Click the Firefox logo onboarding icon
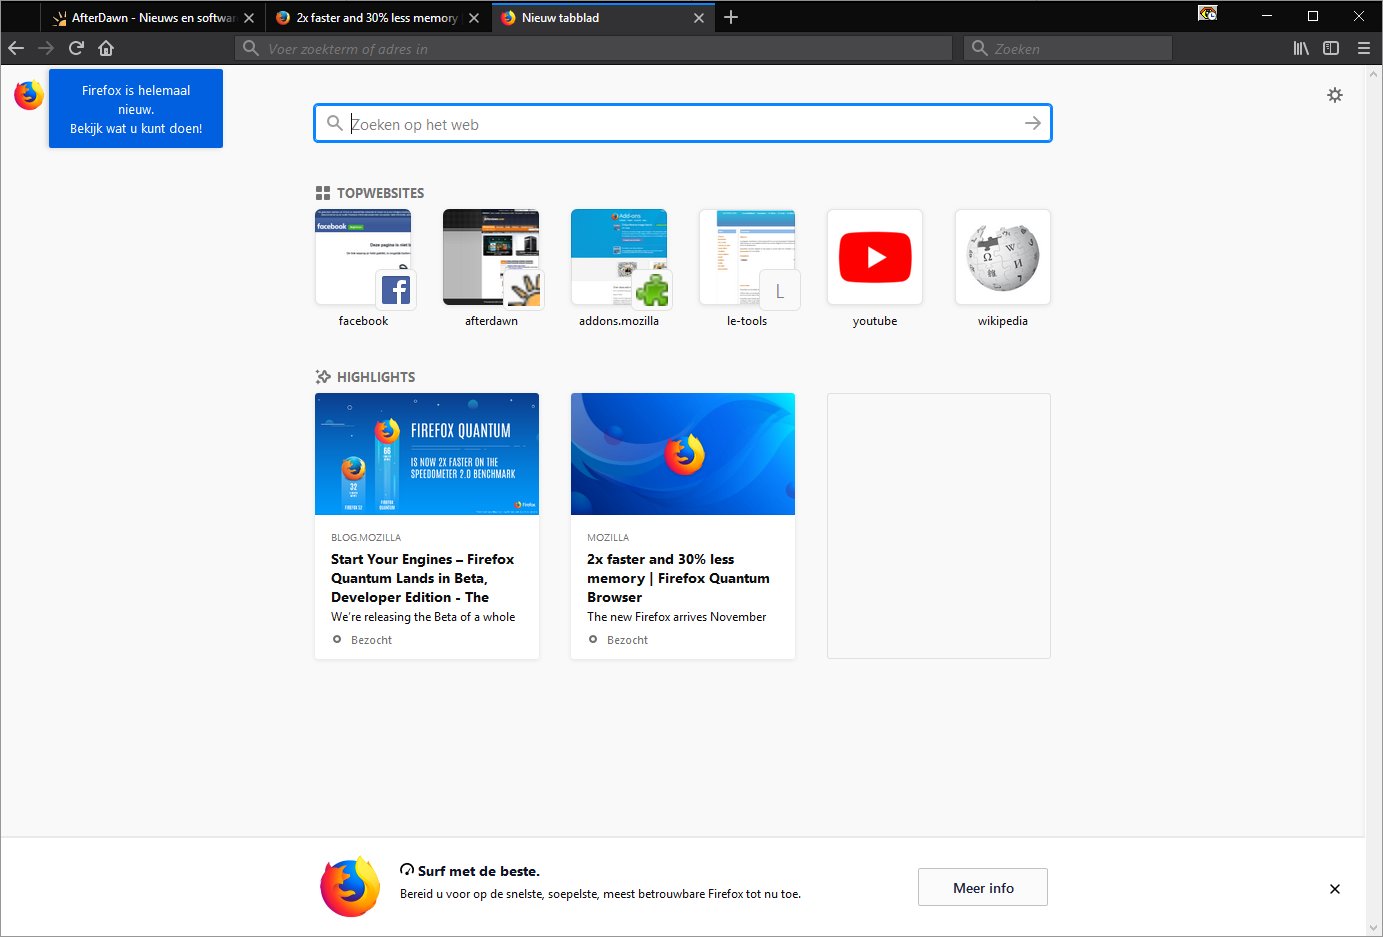1383x937 pixels. coord(29,94)
